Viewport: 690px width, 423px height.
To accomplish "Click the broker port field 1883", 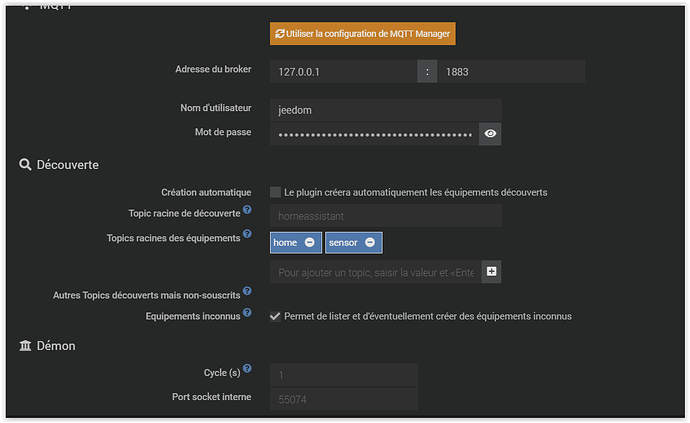I will [x=511, y=72].
